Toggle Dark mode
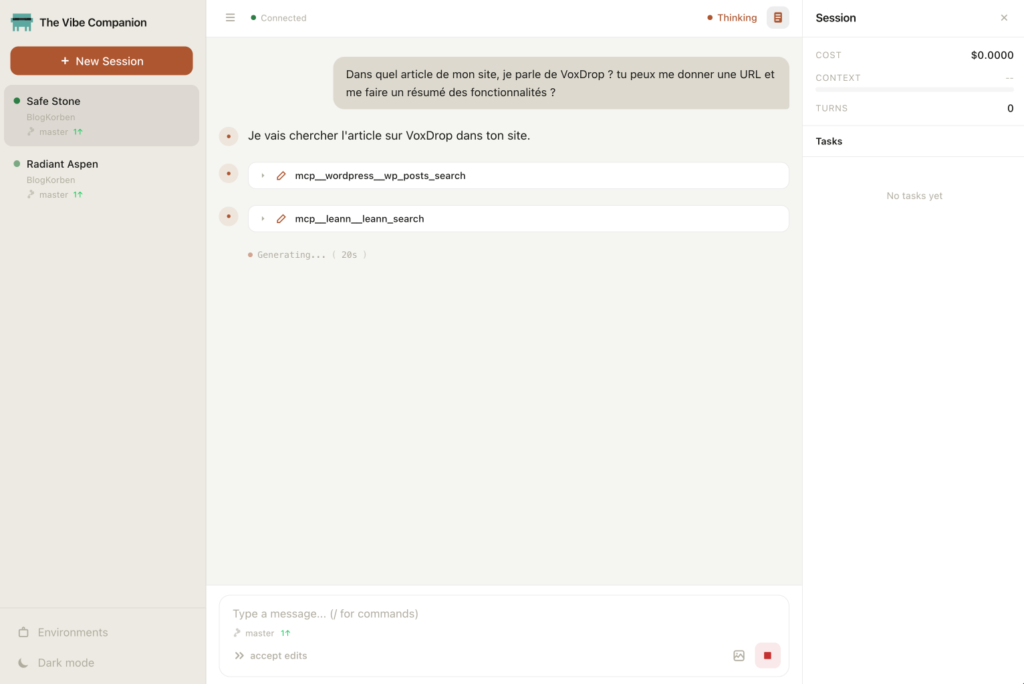 point(65,663)
